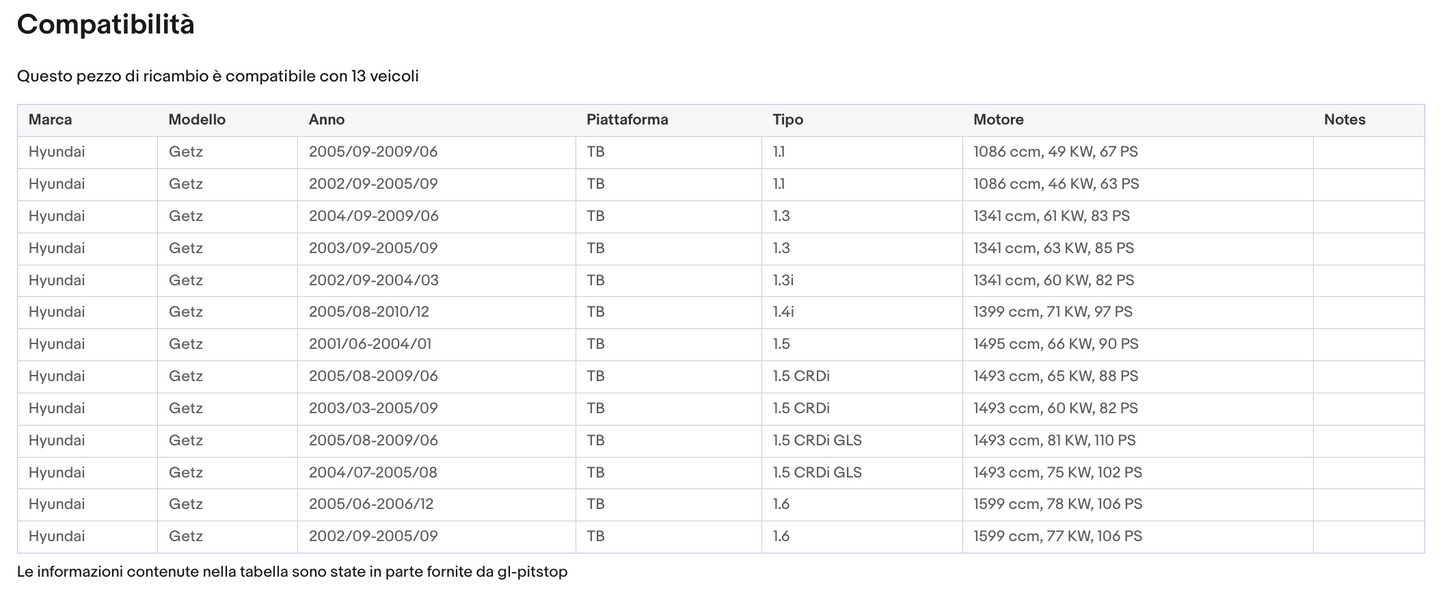Screen dimensions: 1445x602
Task: Click the Motore column header
Action: point(998,120)
